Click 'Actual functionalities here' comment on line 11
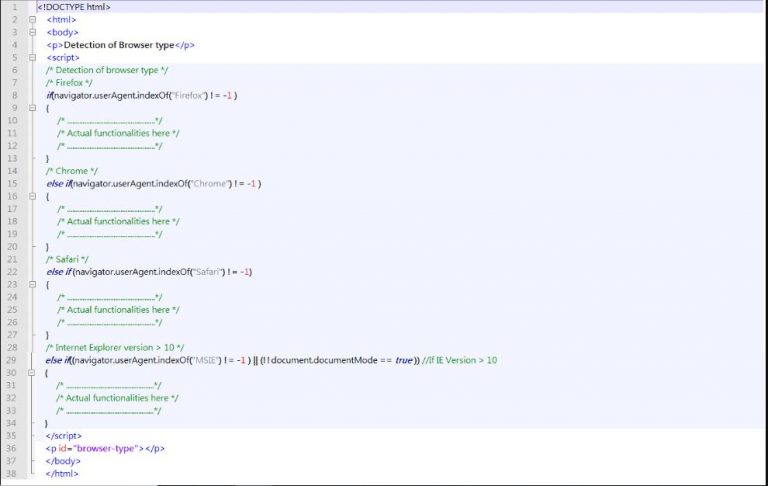Viewport: 768px width, 486px height. click(x=118, y=133)
